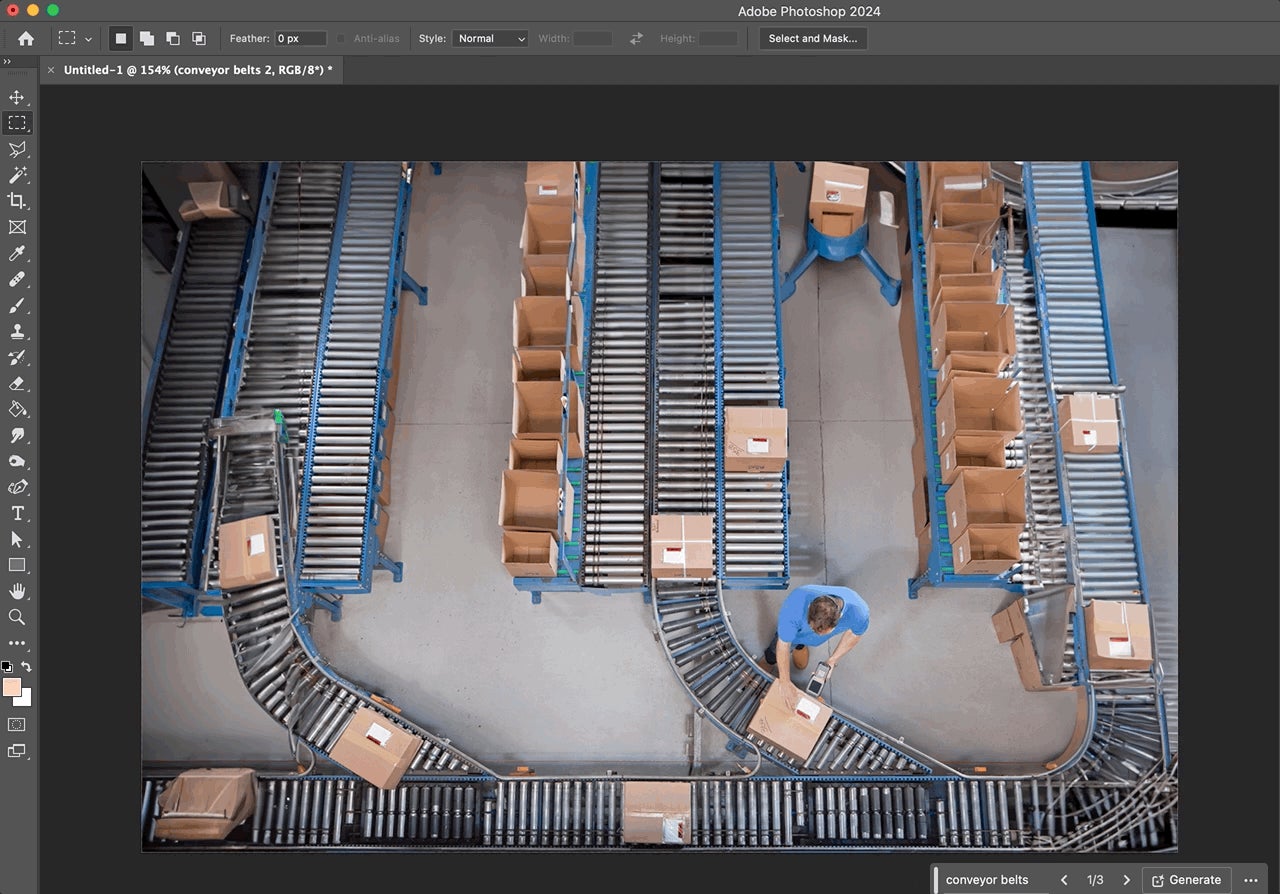Click the Width input field
Viewport: 1280px width, 894px height.
(x=592, y=38)
